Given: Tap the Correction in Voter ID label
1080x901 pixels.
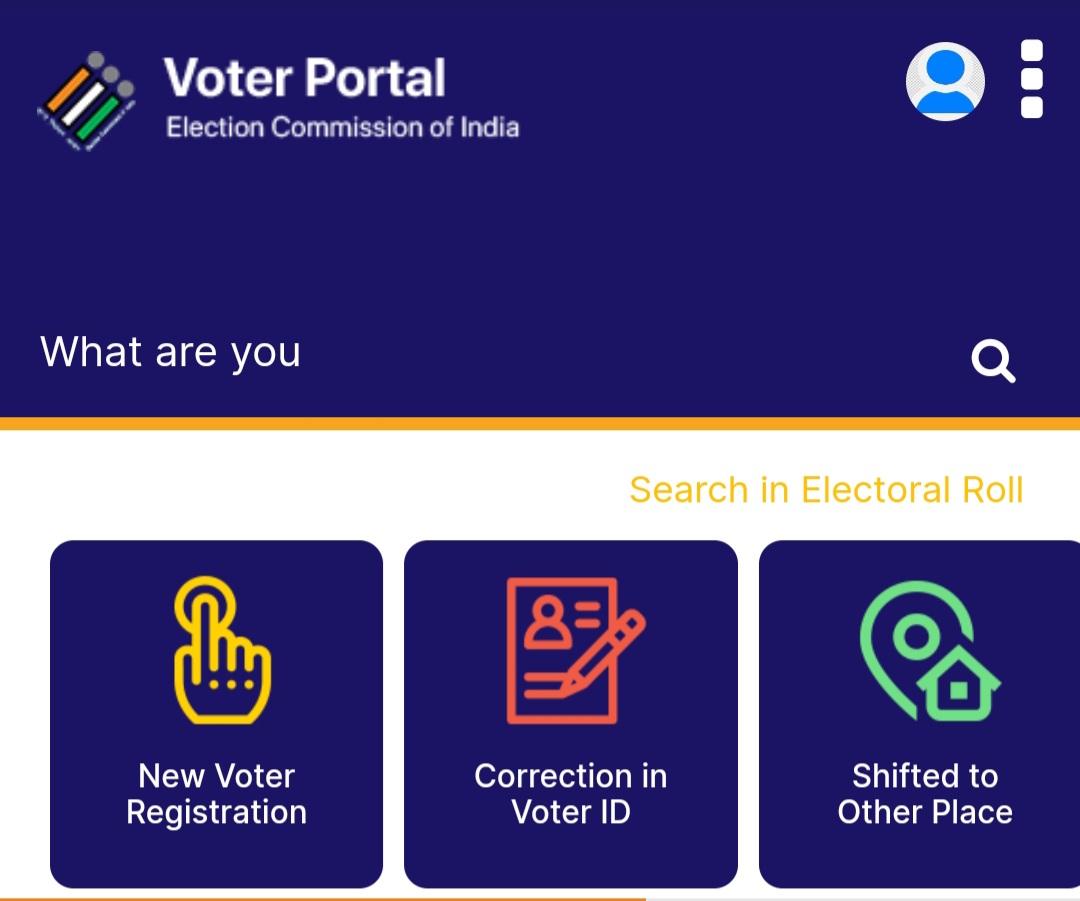Looking at the screenshot, I should point(571,794).
